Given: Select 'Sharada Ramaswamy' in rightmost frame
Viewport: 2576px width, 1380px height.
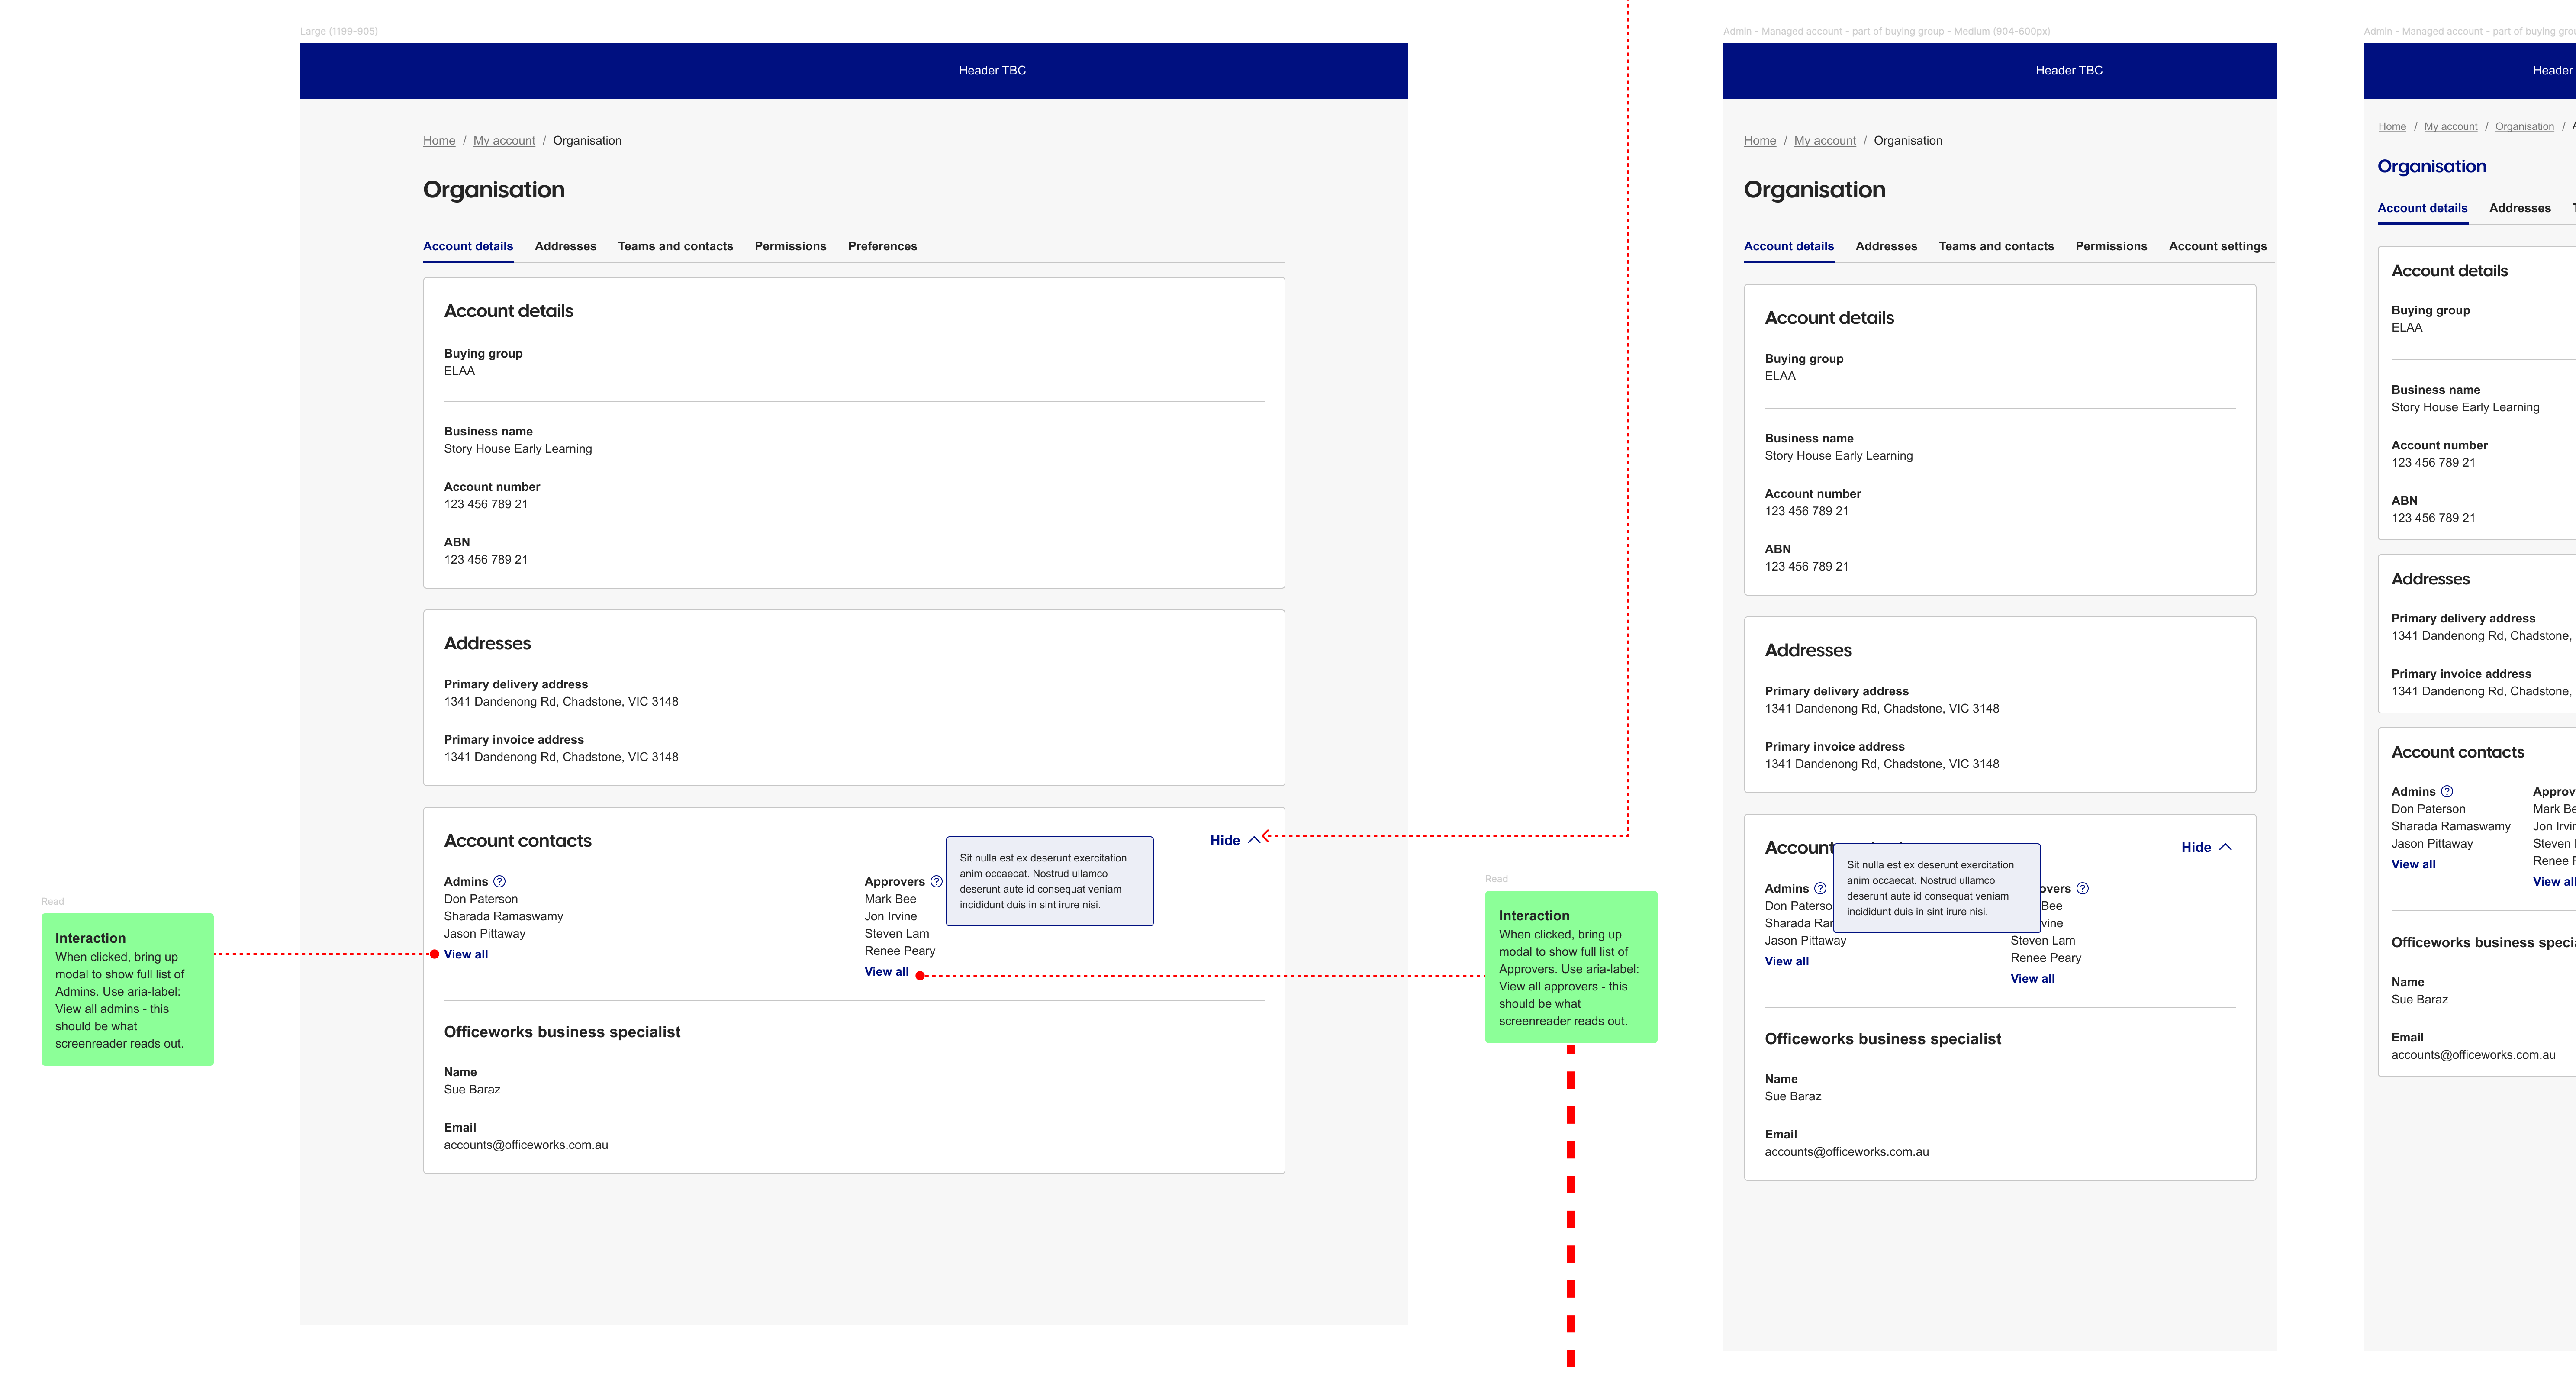Looking at the screenshot, I should [2451, 826].
